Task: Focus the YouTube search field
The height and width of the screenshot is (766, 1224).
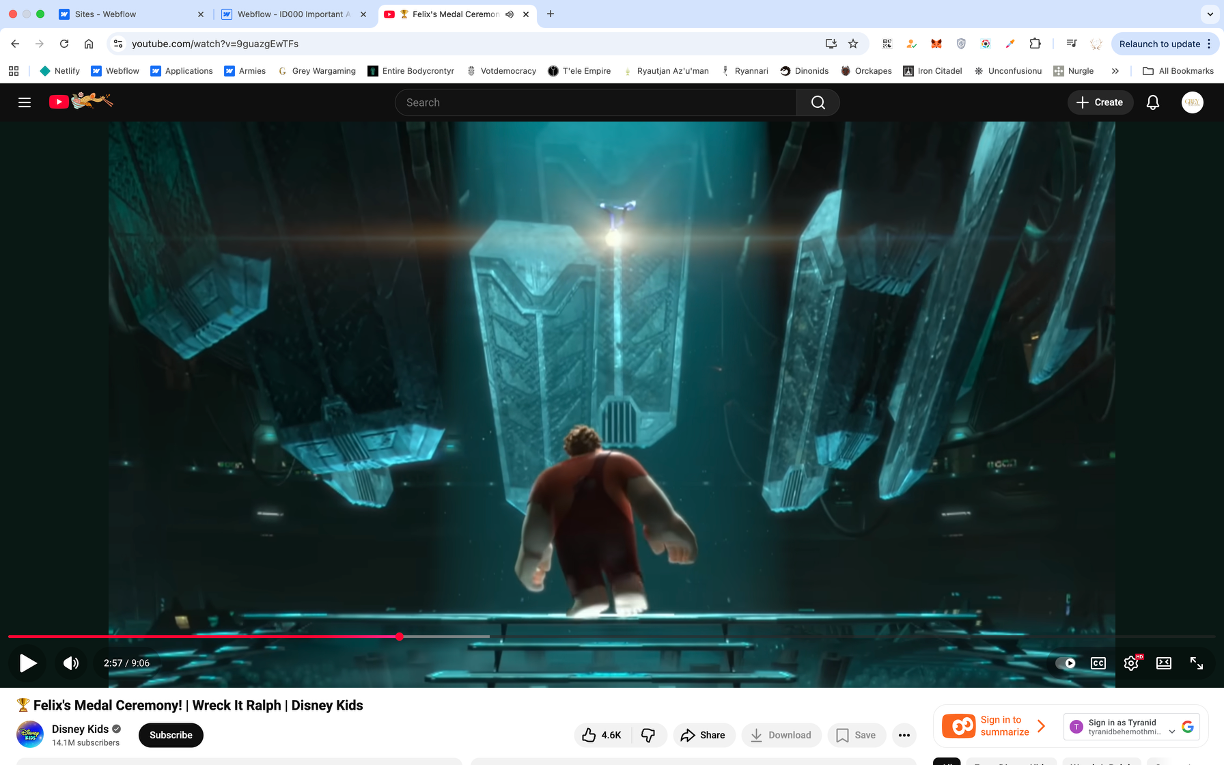Action: tap(596, 102)
